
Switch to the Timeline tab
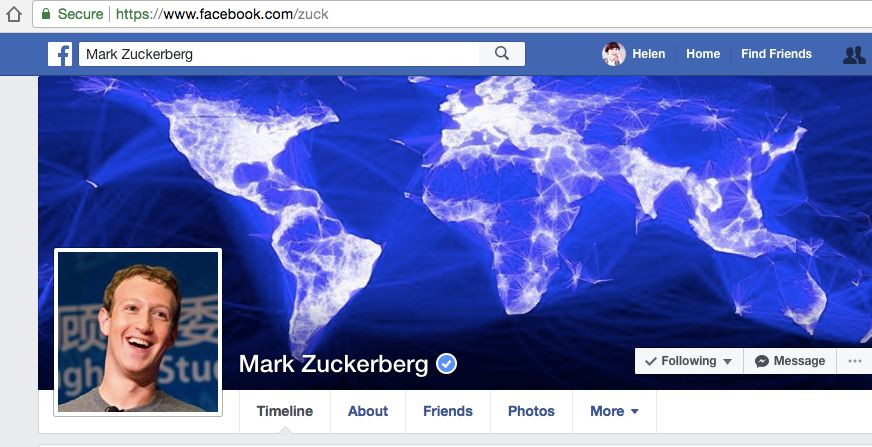tap(285, 411)
